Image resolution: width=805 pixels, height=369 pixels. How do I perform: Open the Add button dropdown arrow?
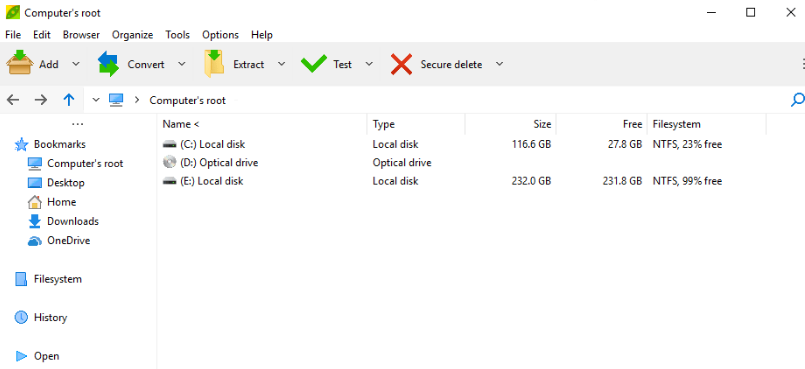76,64
